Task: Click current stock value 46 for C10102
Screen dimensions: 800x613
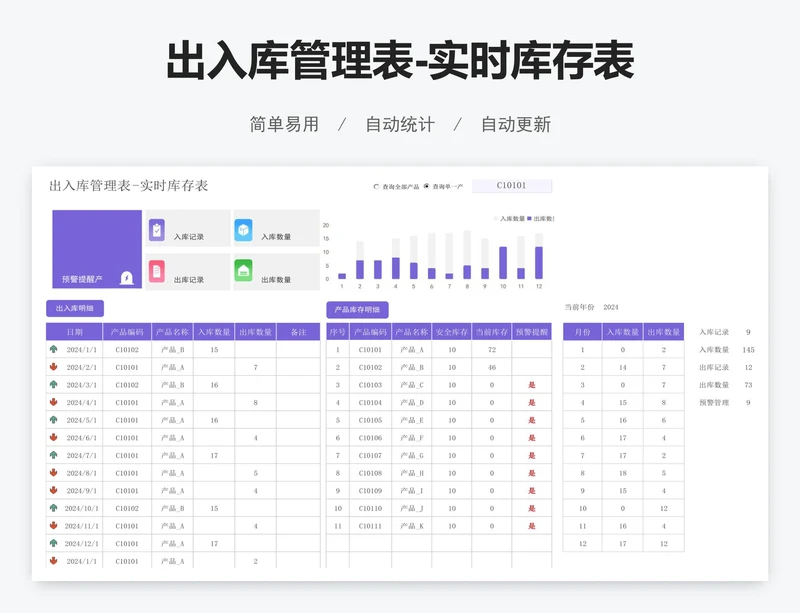Action: coord(492,367)
